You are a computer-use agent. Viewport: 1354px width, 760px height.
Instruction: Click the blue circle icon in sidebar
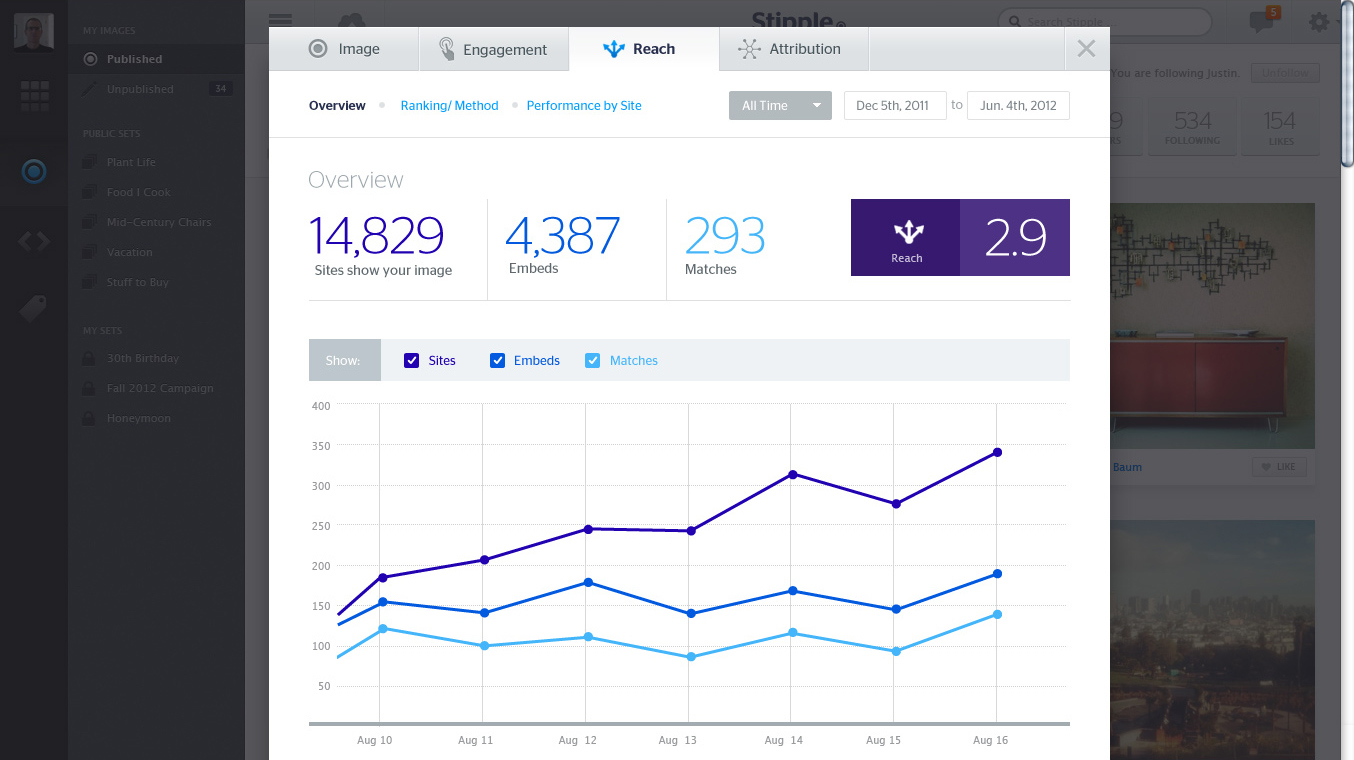[34, 172]
